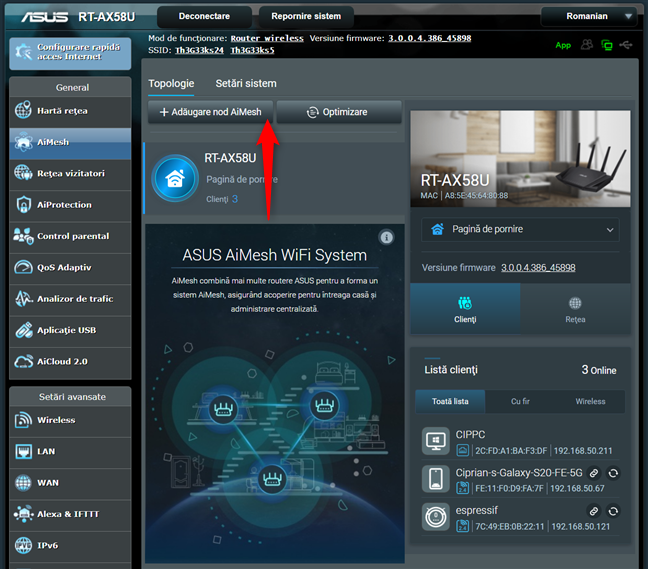Viewport: 648px width, 569px height.
Task: Open Control parental settings
Action: 70,236
